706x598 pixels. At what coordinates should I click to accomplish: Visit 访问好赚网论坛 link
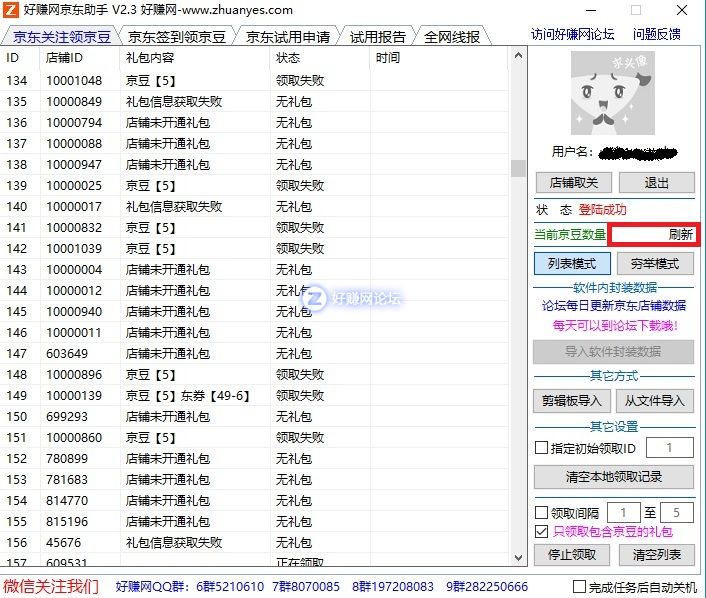point(572,34)
